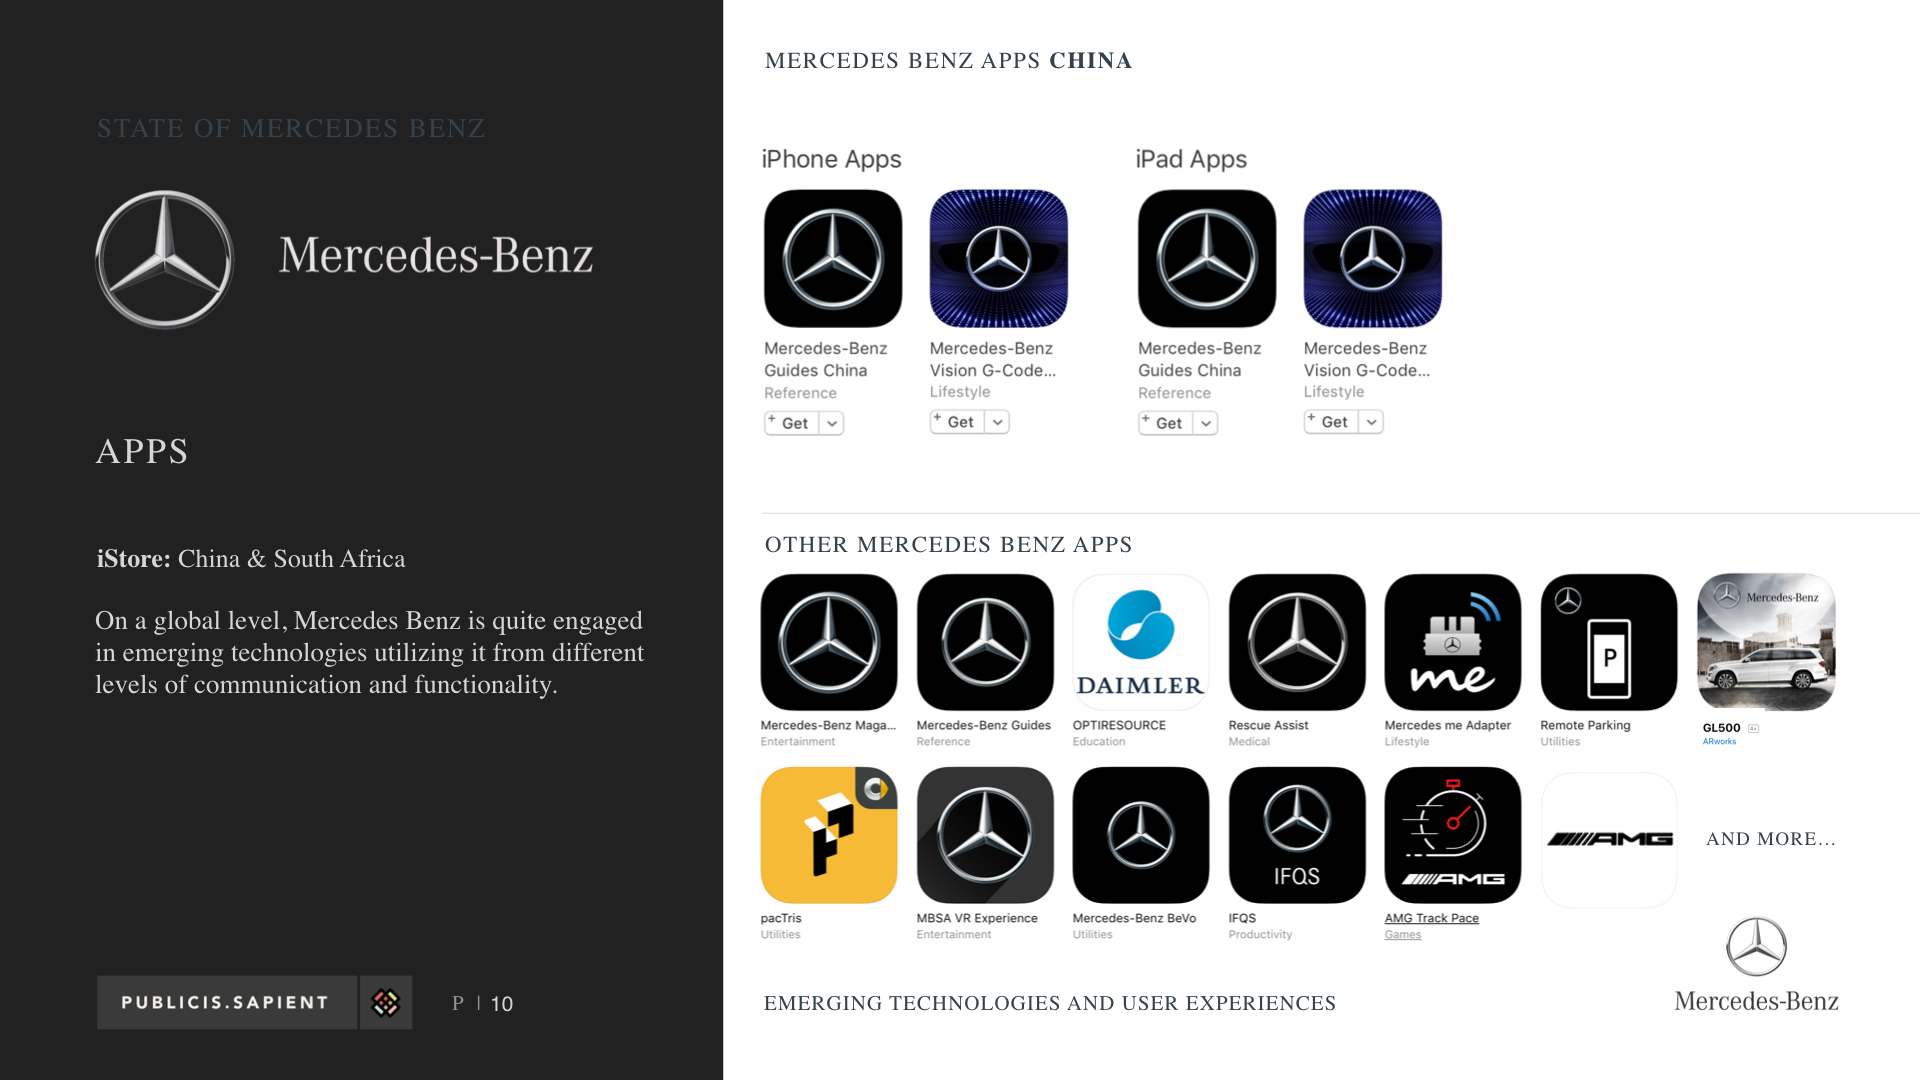
Task: Expand the iPad Vision G-Code Get dropdown arrow
Action: click(x=1372, y=422)
